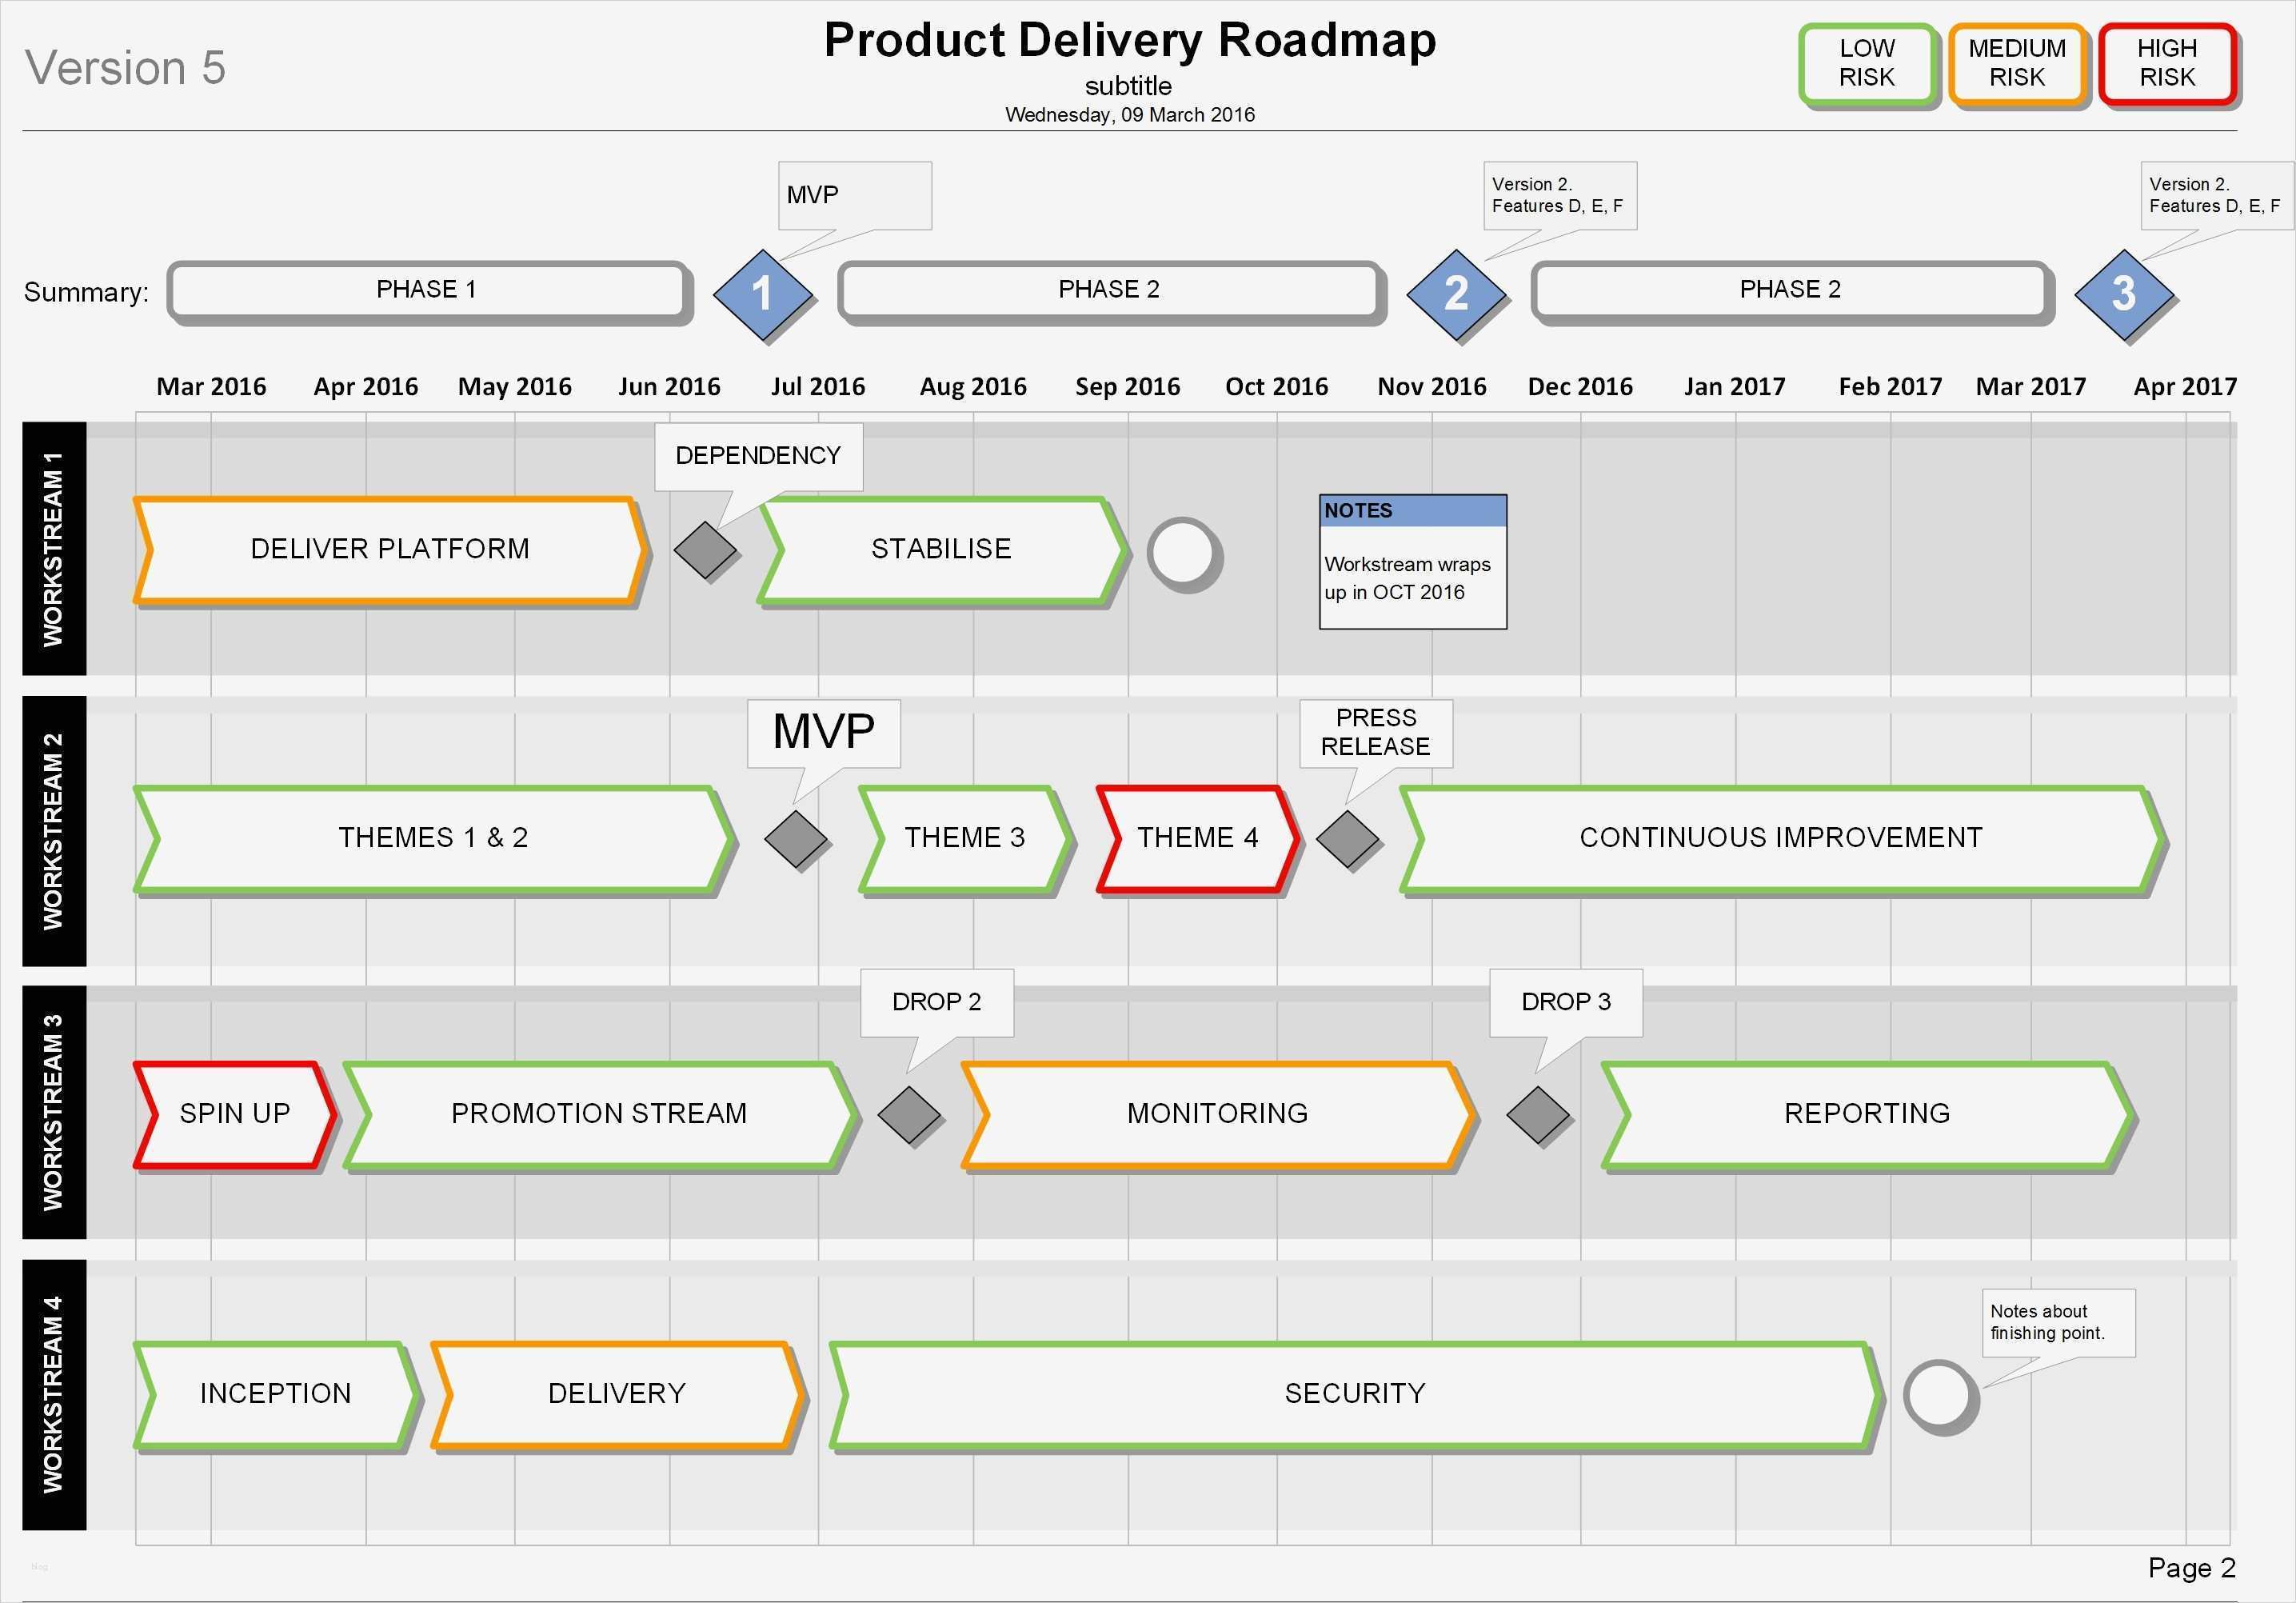
Task: Select the THEME 4 high-risk chevron
Action: point(1197,838)
